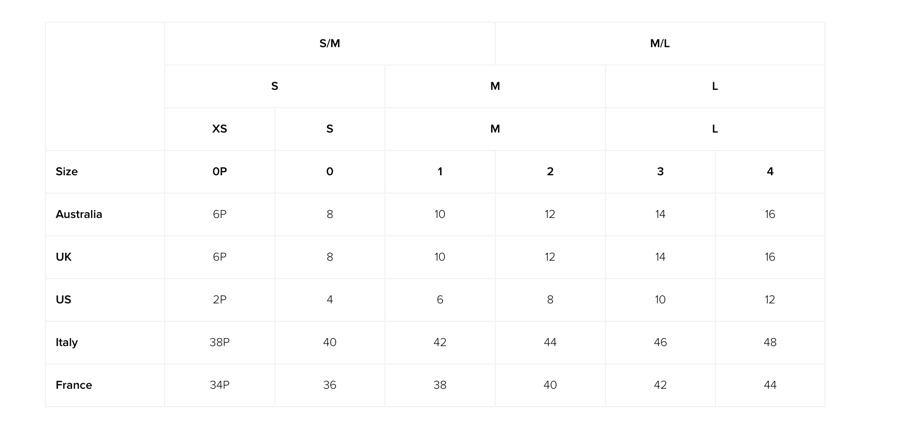Image resolution: width=900 pixels, height=428 pixels.
Task: Click the UK row label
Action: tap(64, 257)
